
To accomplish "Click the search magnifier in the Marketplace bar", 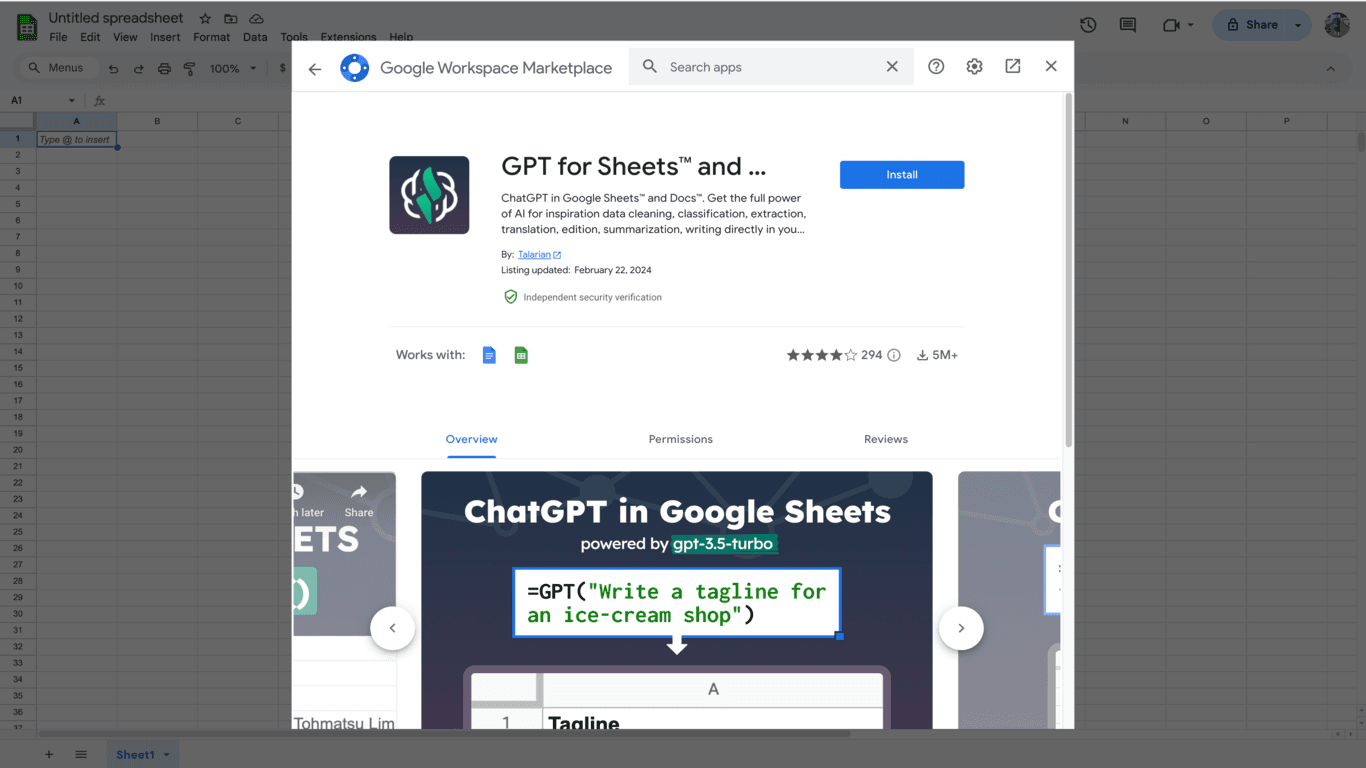I will tap(650, 66).
